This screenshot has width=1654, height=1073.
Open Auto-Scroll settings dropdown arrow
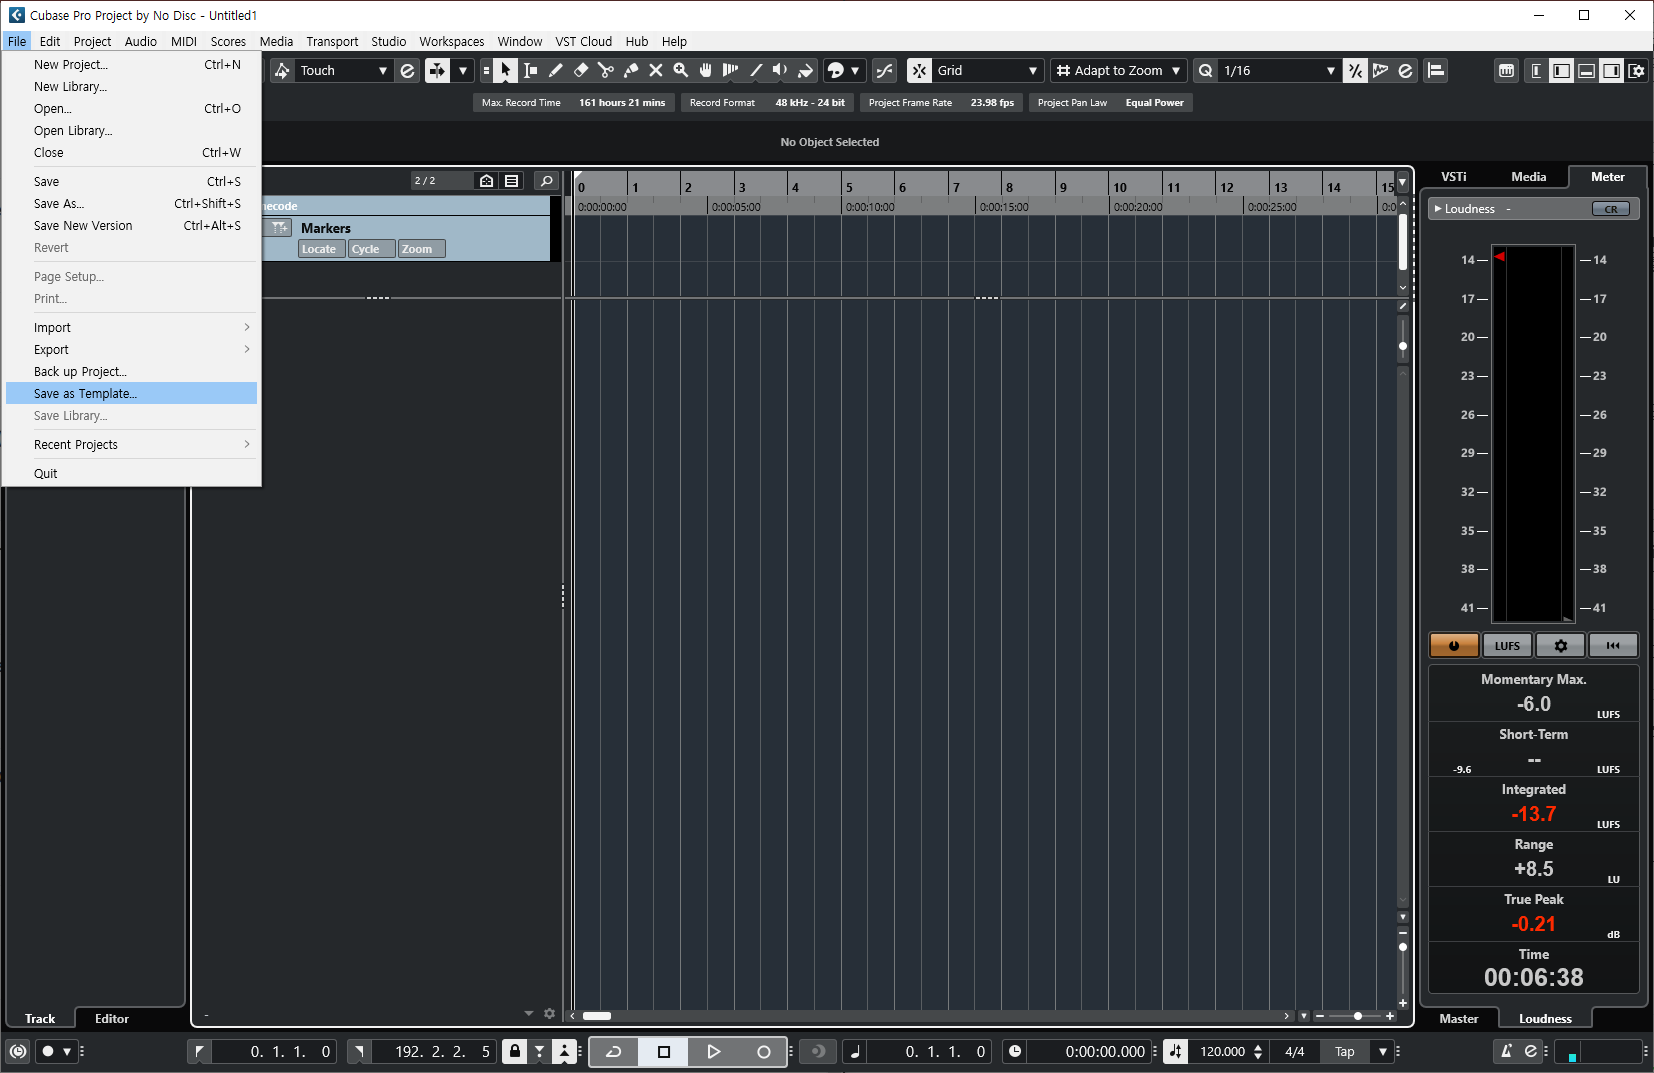coord(463,70)
